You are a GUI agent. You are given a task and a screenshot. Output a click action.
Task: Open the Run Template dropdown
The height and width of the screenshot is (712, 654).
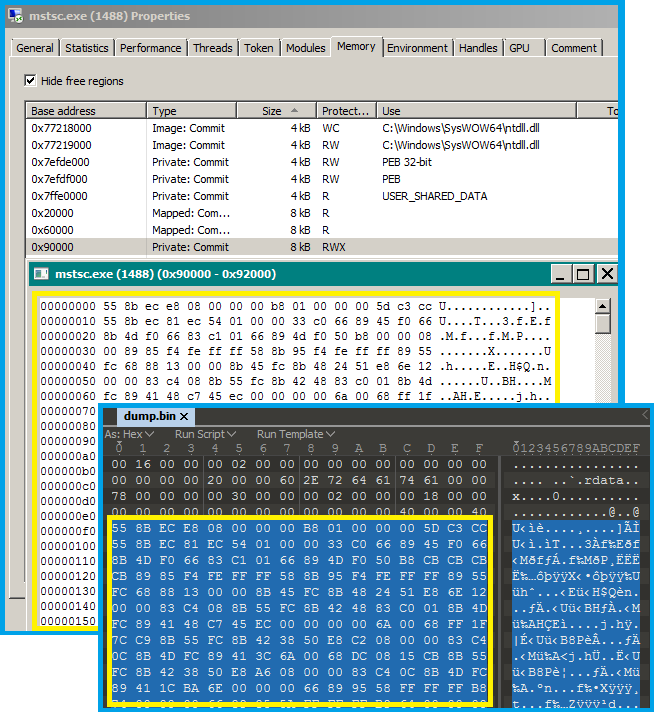pyautogui.click(x=294, y=435)
